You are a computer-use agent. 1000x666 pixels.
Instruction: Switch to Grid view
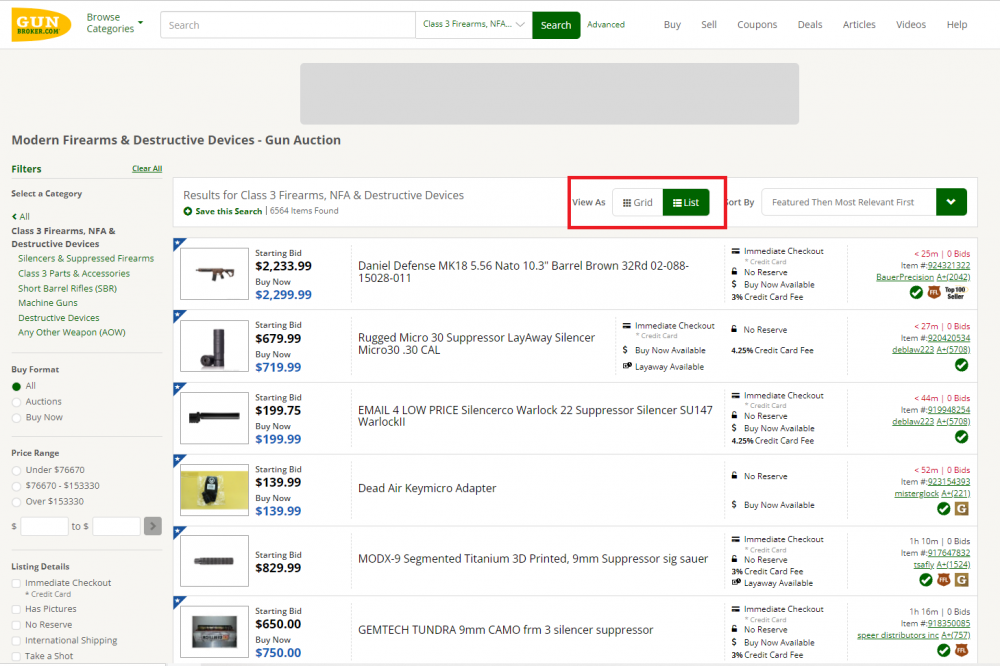[x=638, y=202]
